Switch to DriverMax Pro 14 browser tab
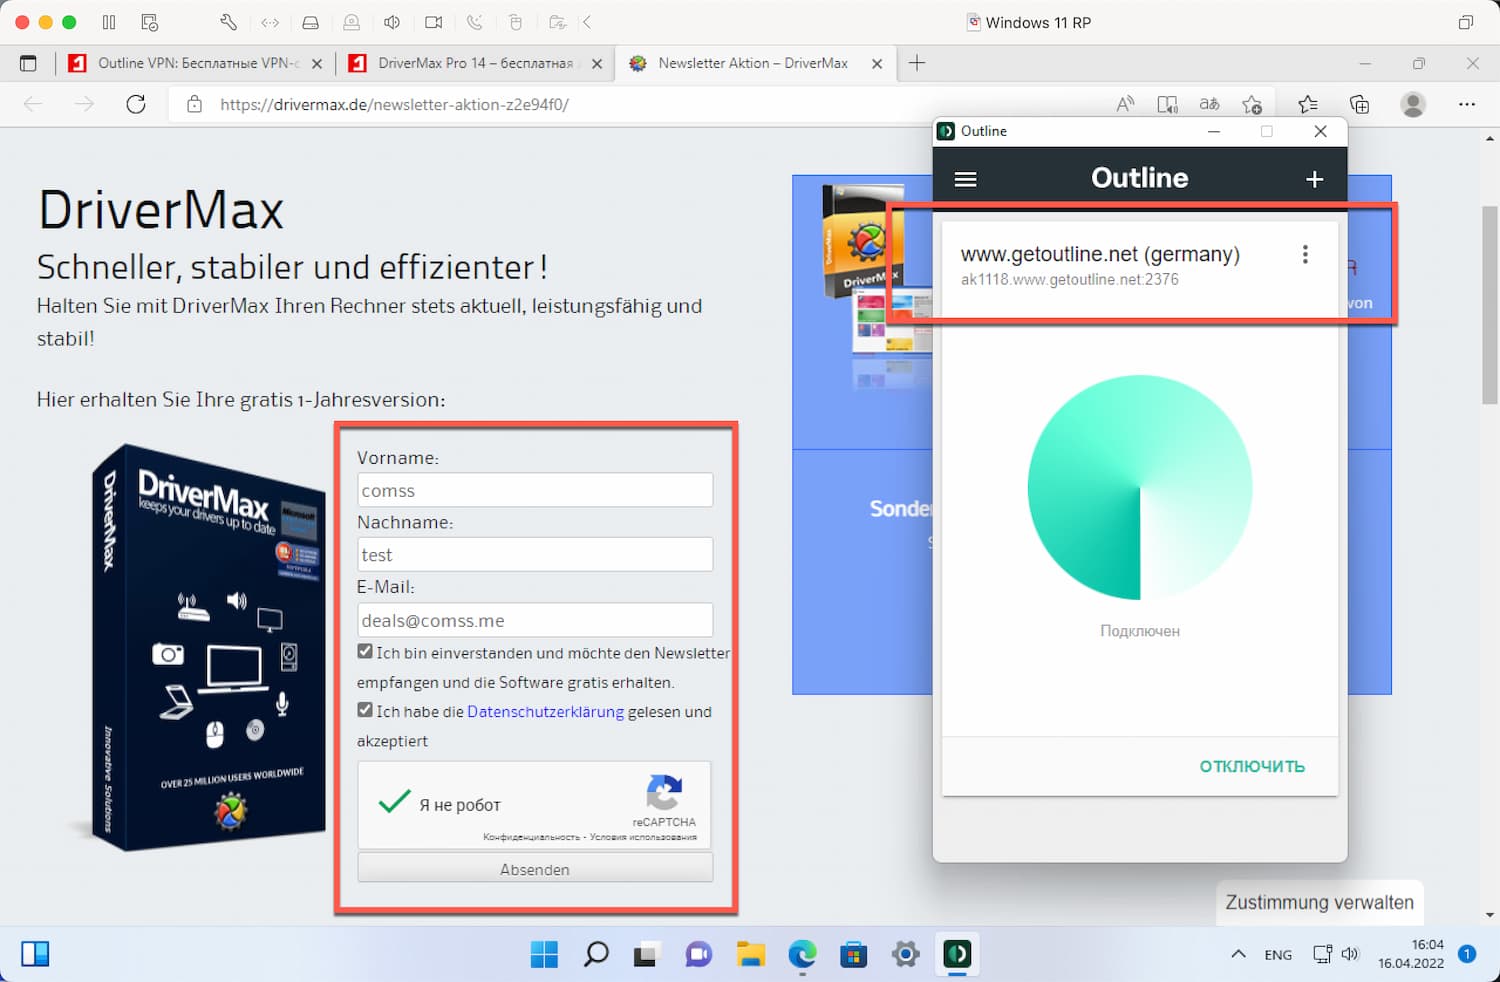 (x=475, y=63)
